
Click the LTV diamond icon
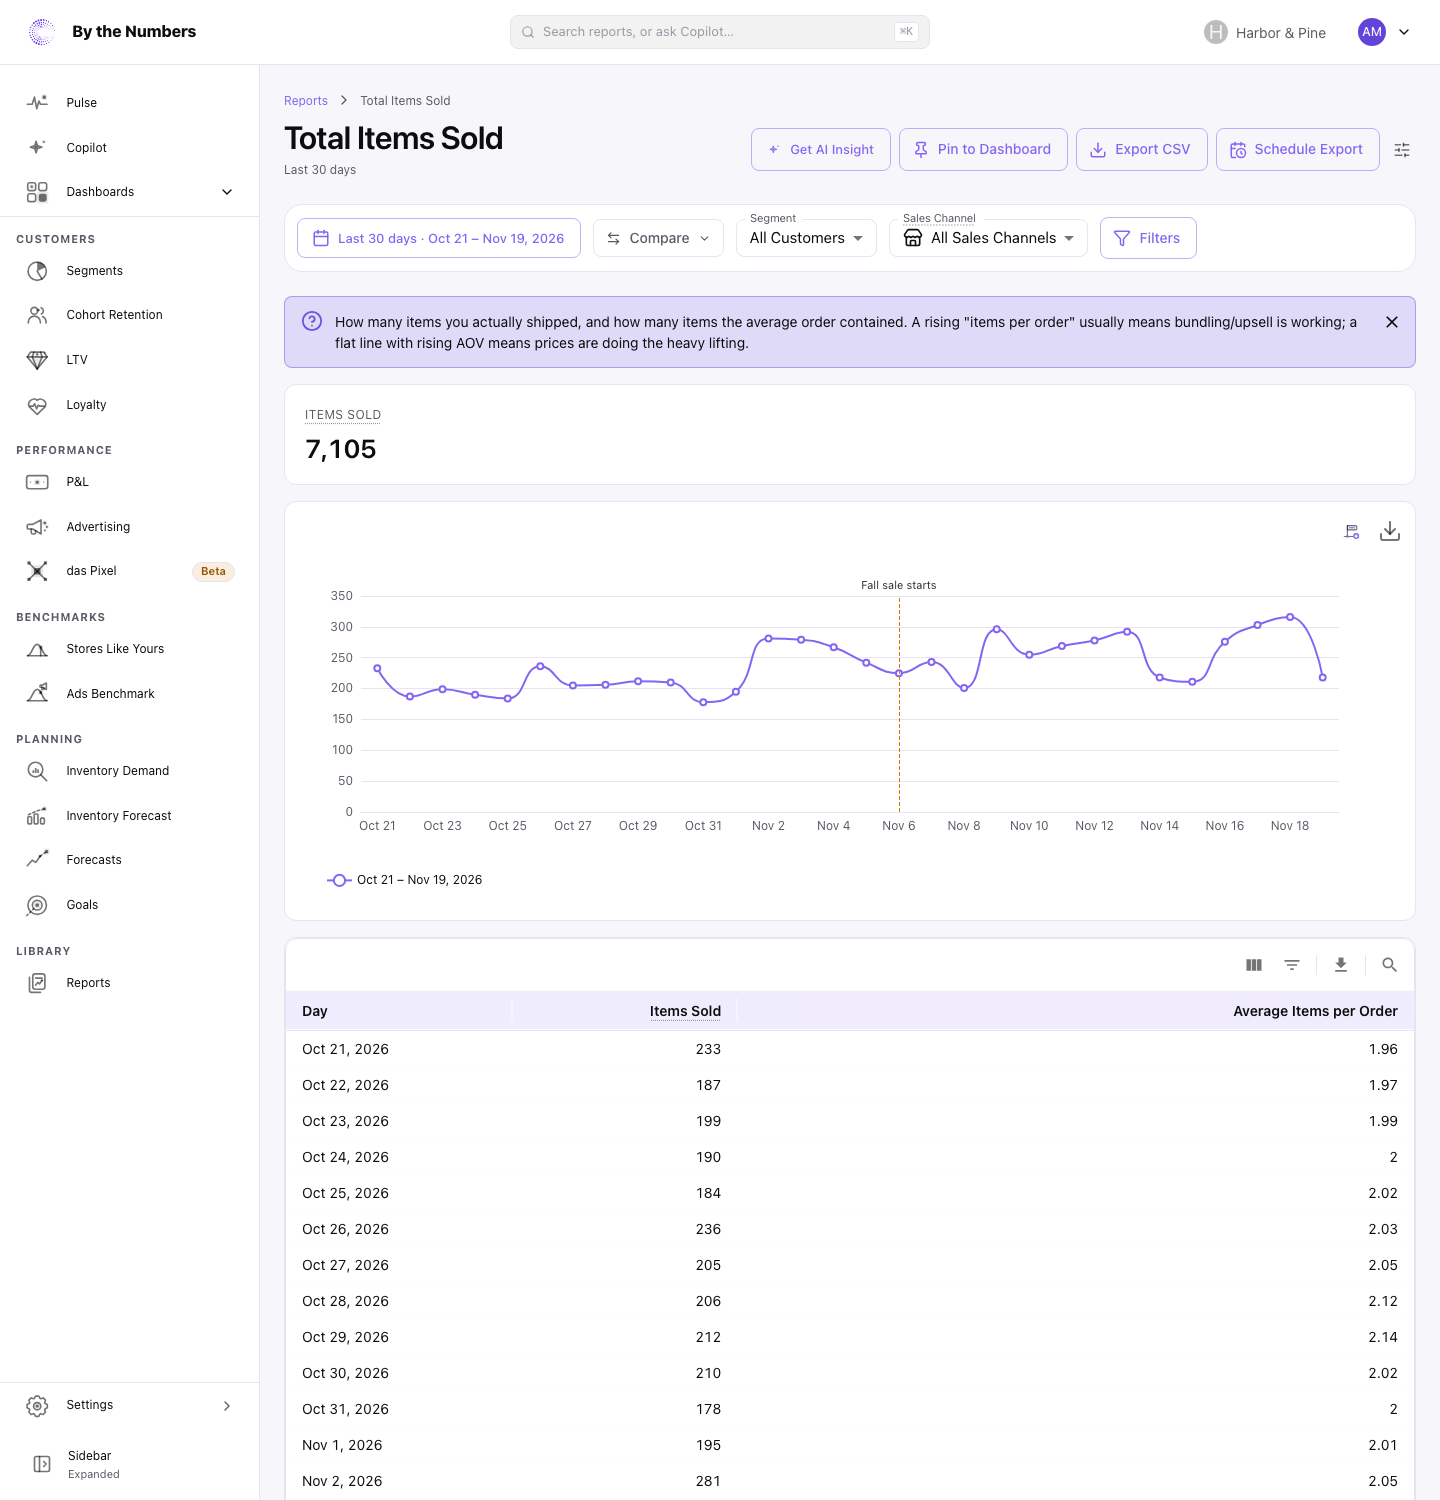point(37,360)
